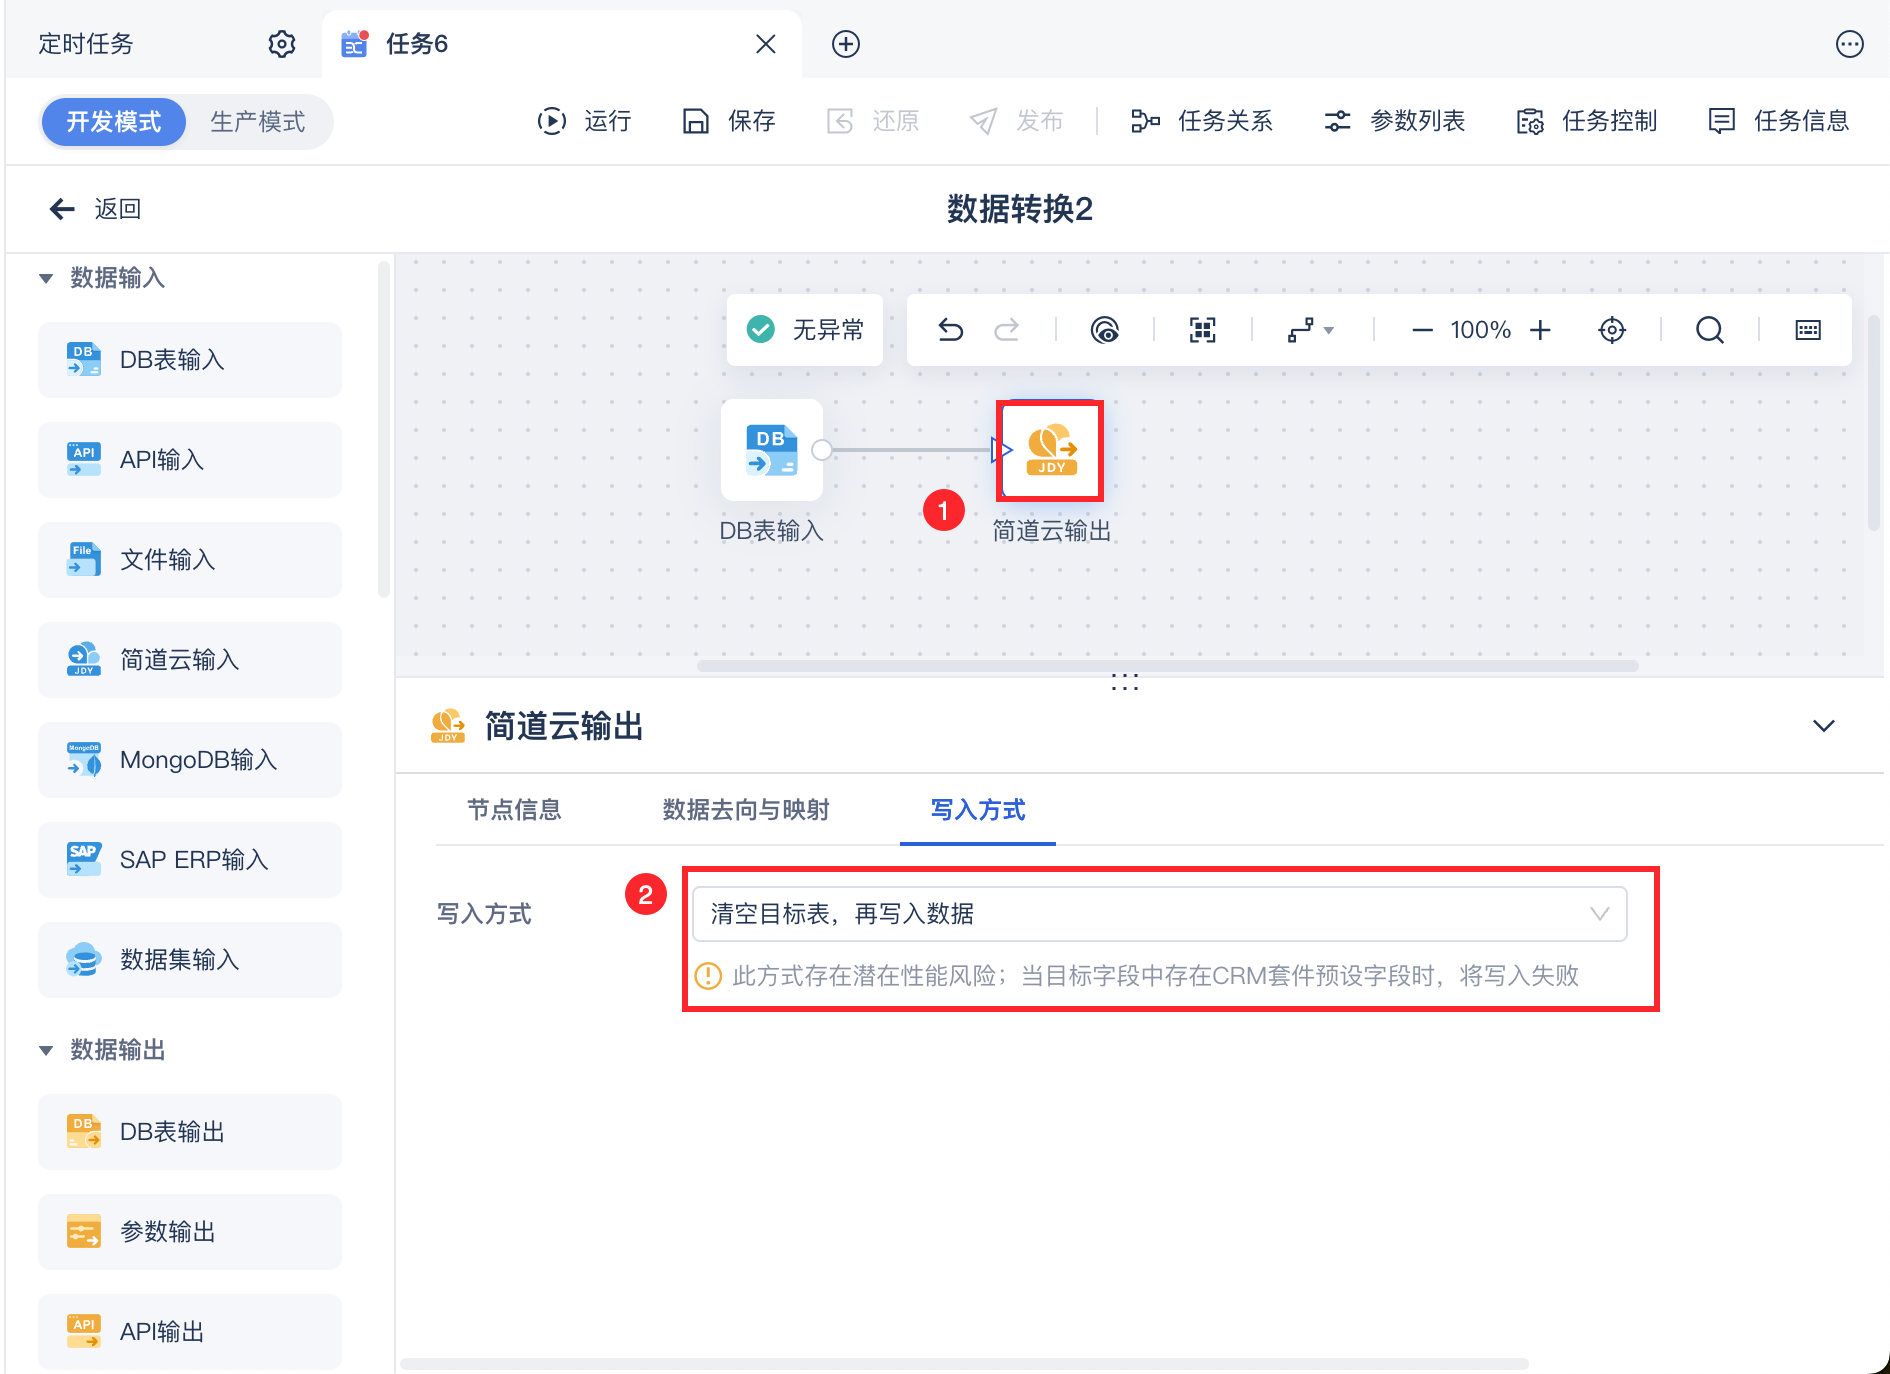Select the 简道云输出 node on canvas
This screenshot has width=1890, height=1374.
[1050, 451]
